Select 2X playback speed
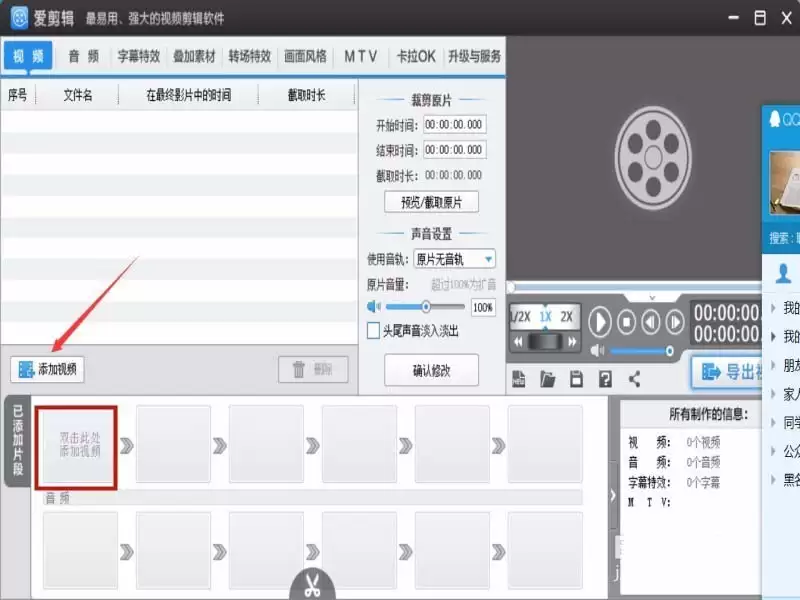Viewport: 800px width, 600px height. [566, 317]
